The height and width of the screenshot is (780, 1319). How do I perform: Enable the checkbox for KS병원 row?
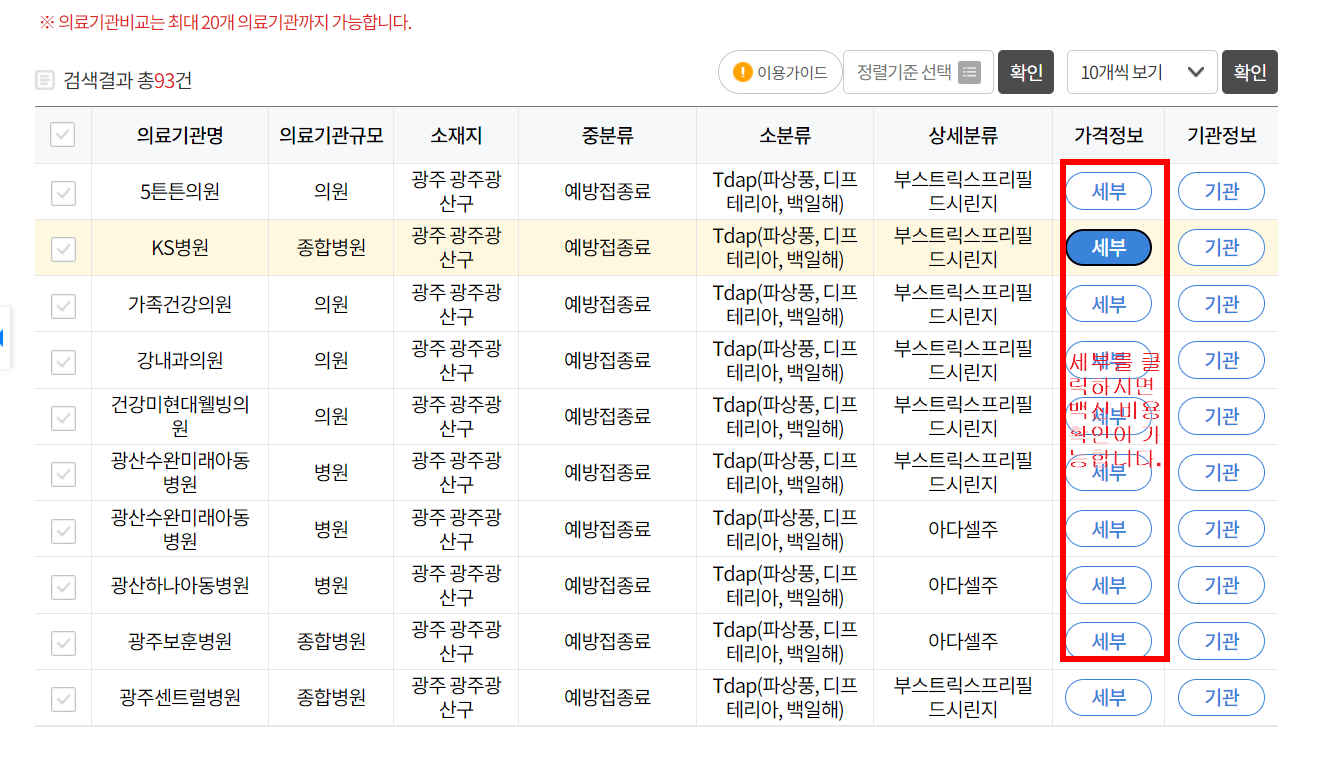(63, 247)
